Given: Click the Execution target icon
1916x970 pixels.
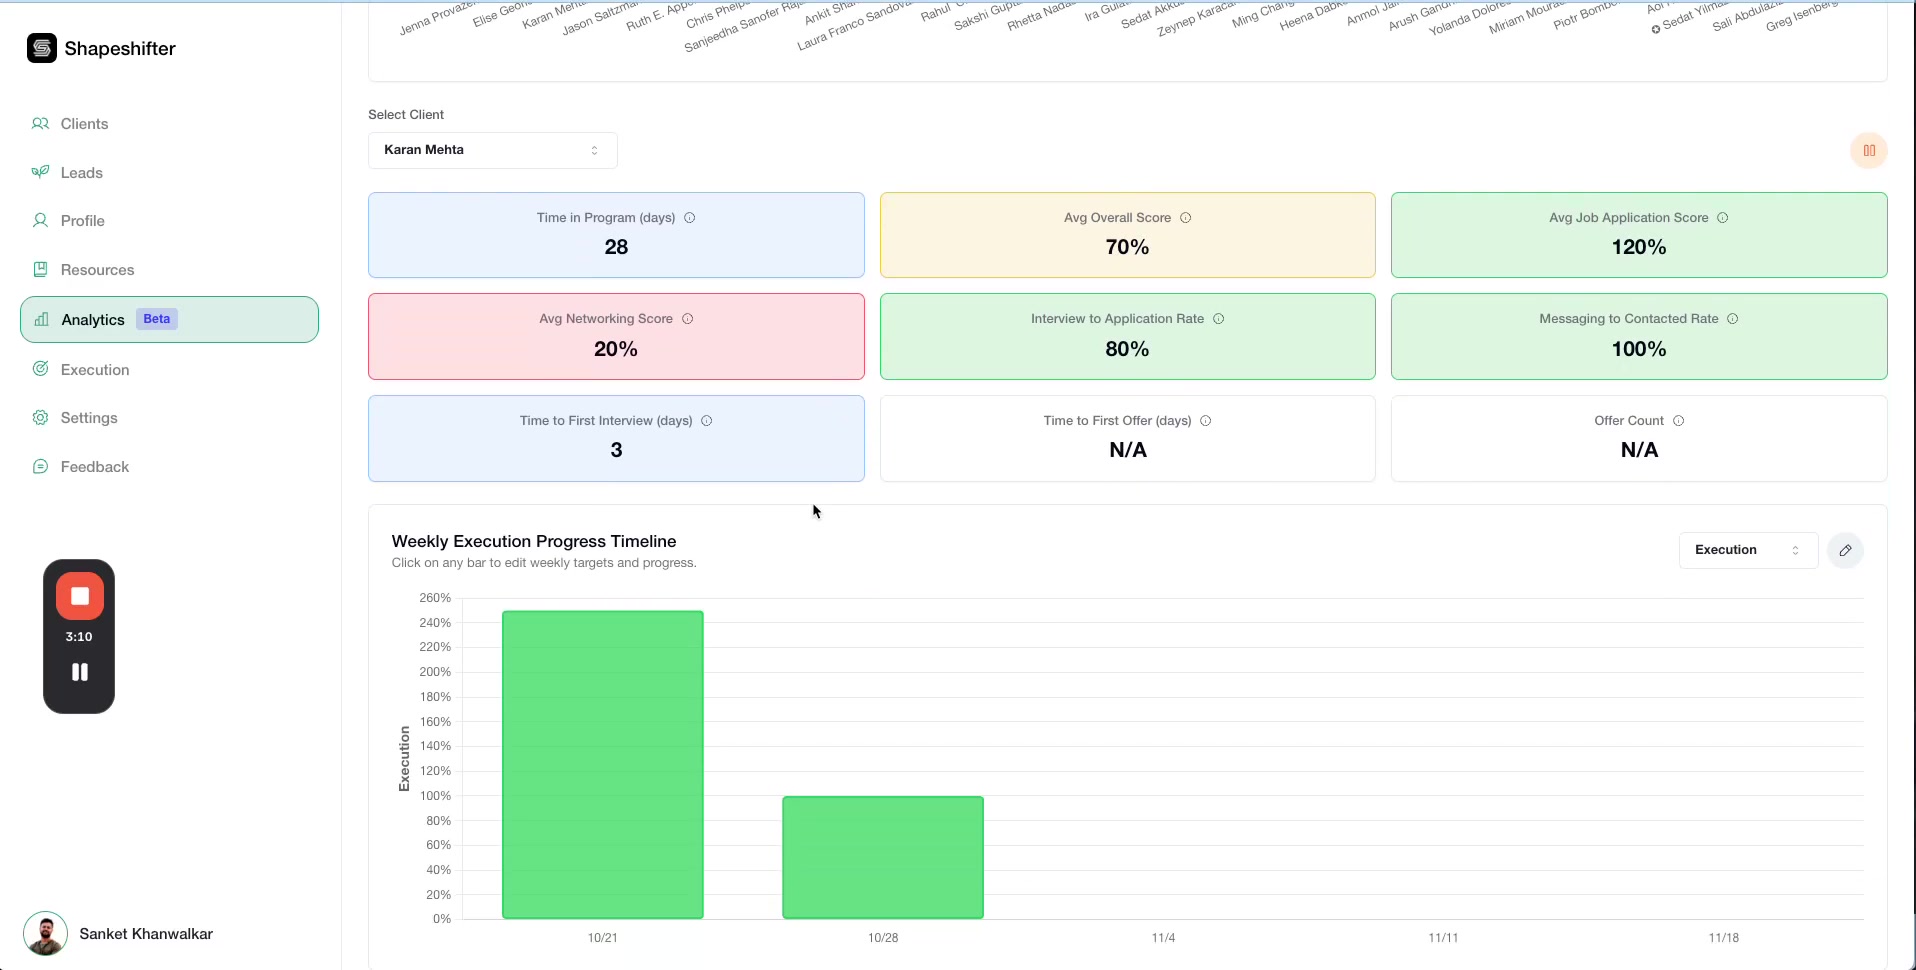Looking at the screenshot, I should click(40, 369).
